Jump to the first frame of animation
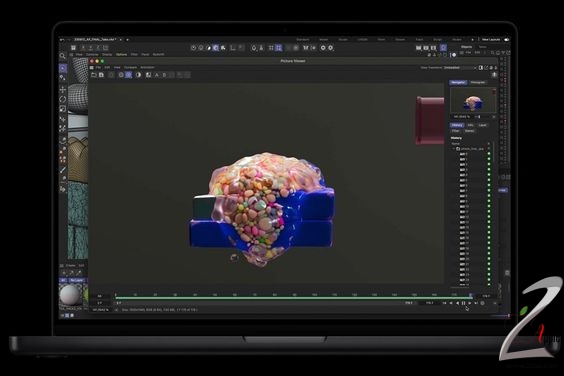The width and height of the screenshot is (564, 376). 445,303
